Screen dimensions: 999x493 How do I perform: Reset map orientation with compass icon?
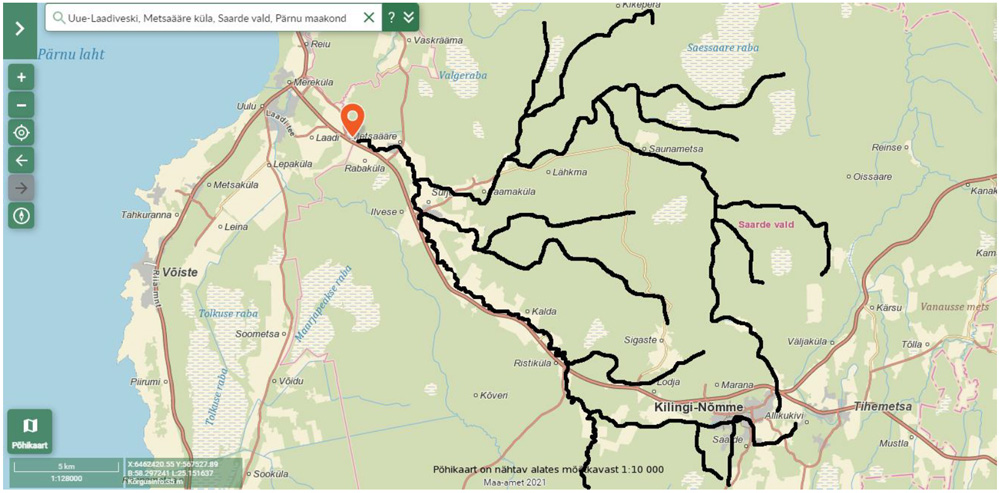tap(21, 215)
